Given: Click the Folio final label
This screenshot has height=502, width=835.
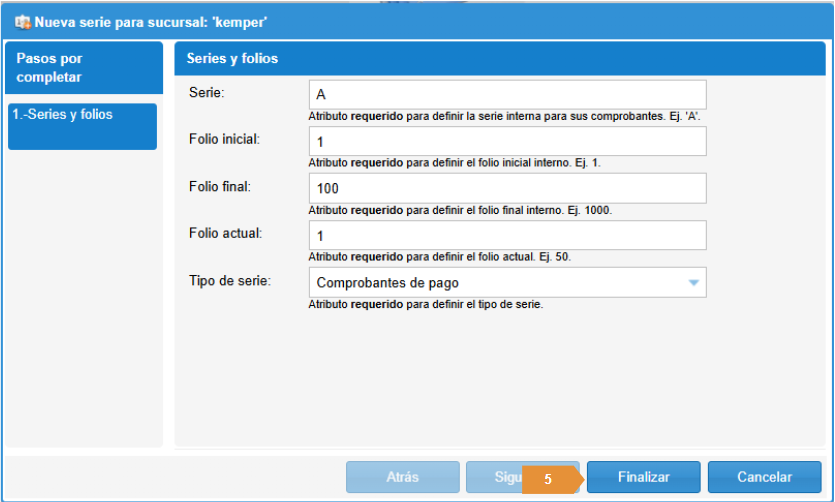Looking at the screenshot, I should coord(219,187).
